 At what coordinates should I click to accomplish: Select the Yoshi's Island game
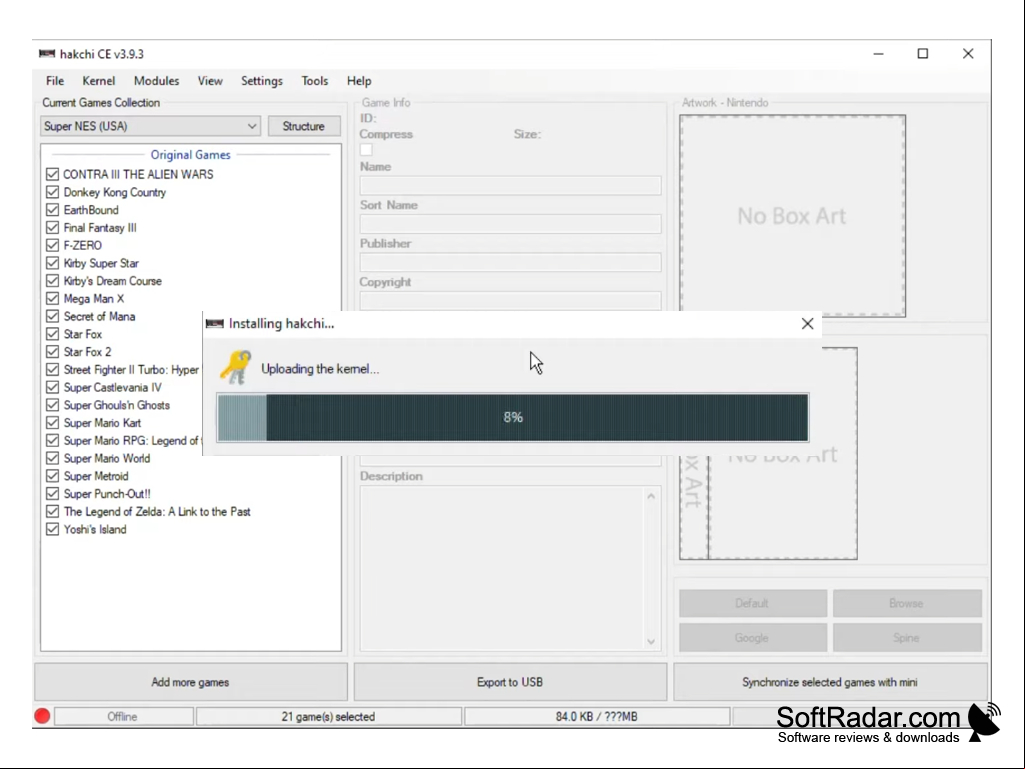click(95, 528)
